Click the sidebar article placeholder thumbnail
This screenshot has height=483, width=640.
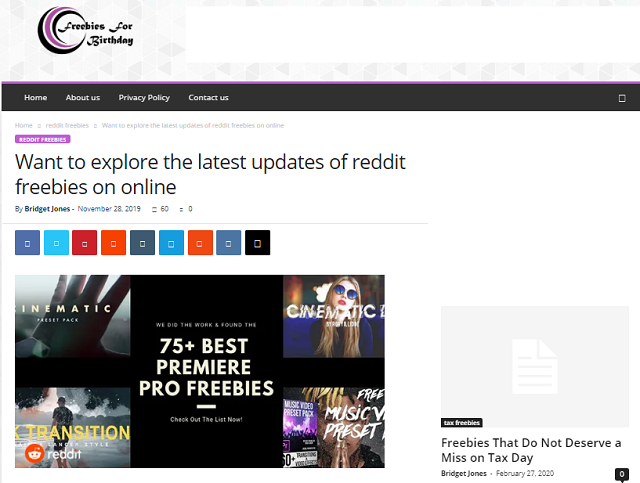tap(534, 367)
